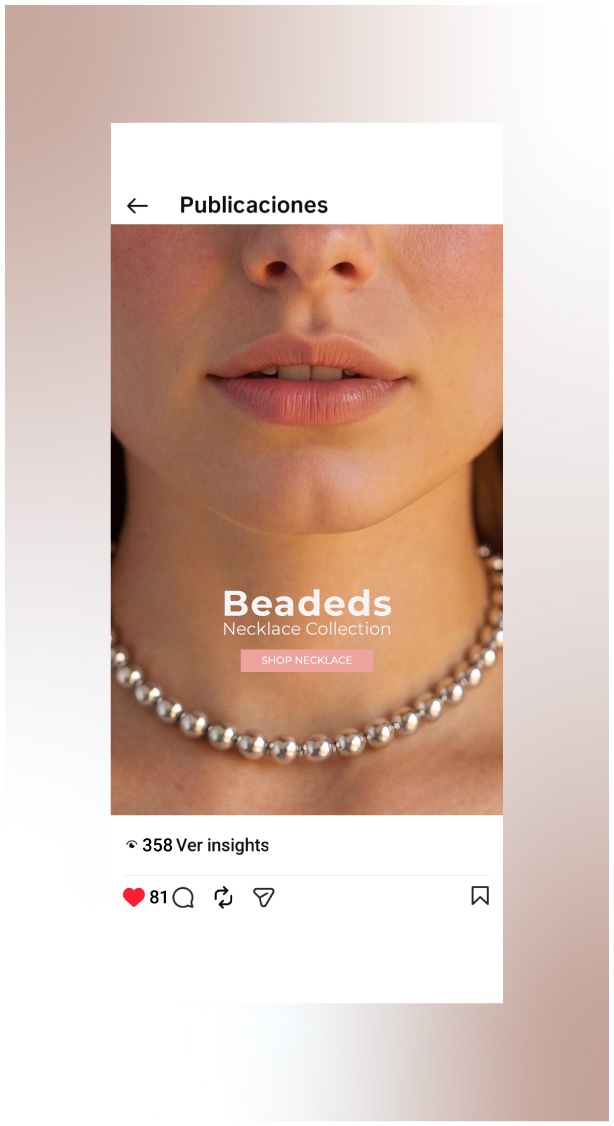
Task: Select the Necklace Collection subtitle
Action: pyautogui.click(x=307, y=629)
